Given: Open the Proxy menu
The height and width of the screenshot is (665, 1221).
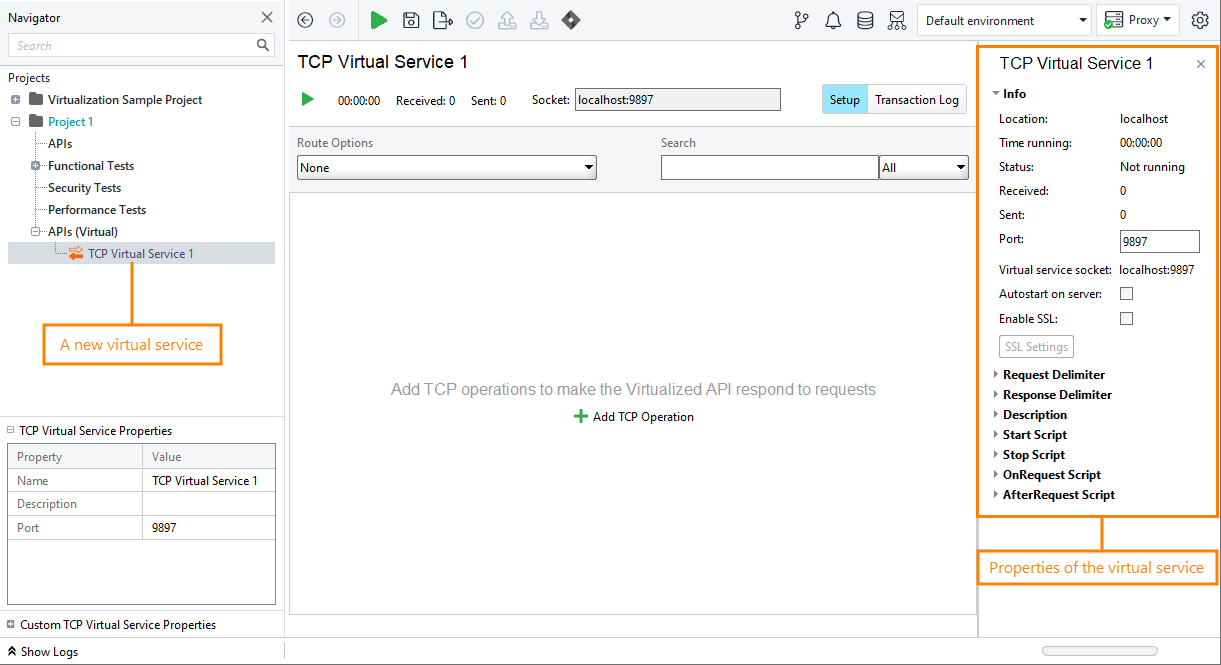Looking at the screenshot, I should point(1137,20).
